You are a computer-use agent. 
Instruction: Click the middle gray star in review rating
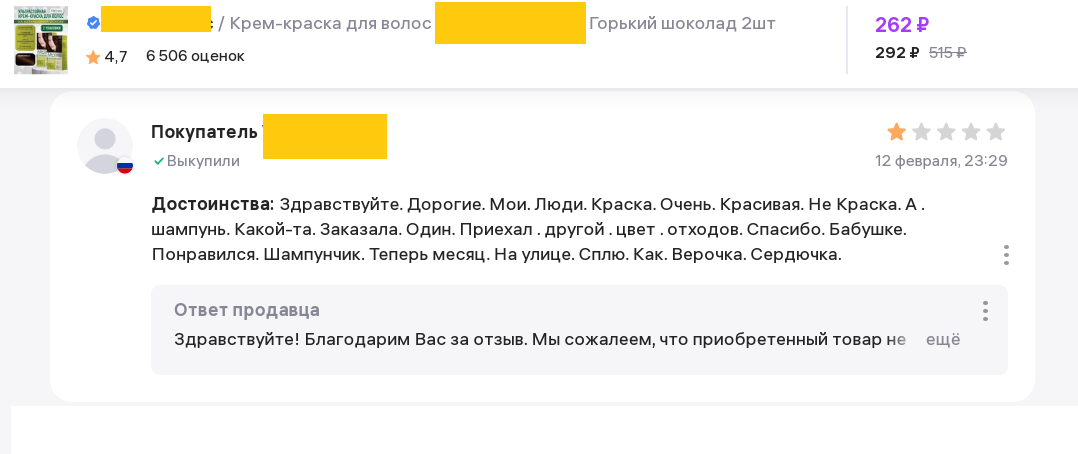[x=946, y=132]
